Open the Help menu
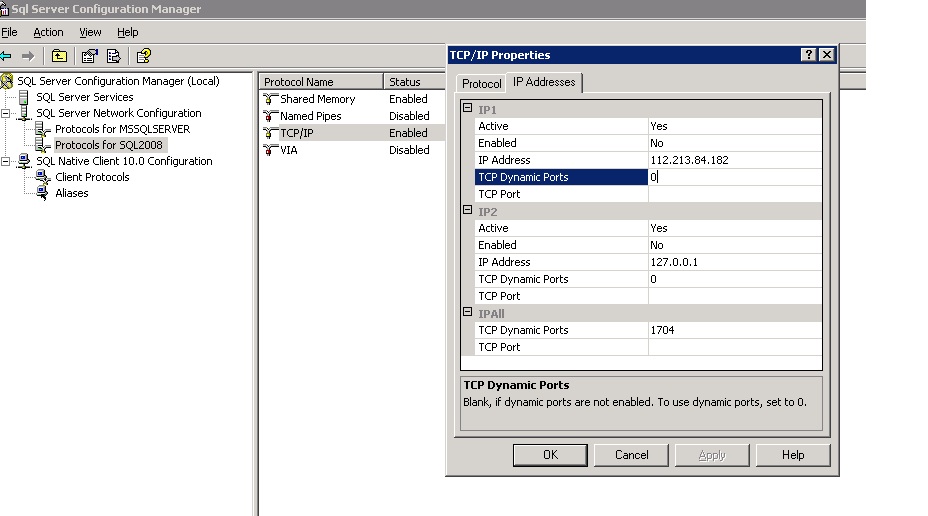Screen dimensions: 928x516 127,32
